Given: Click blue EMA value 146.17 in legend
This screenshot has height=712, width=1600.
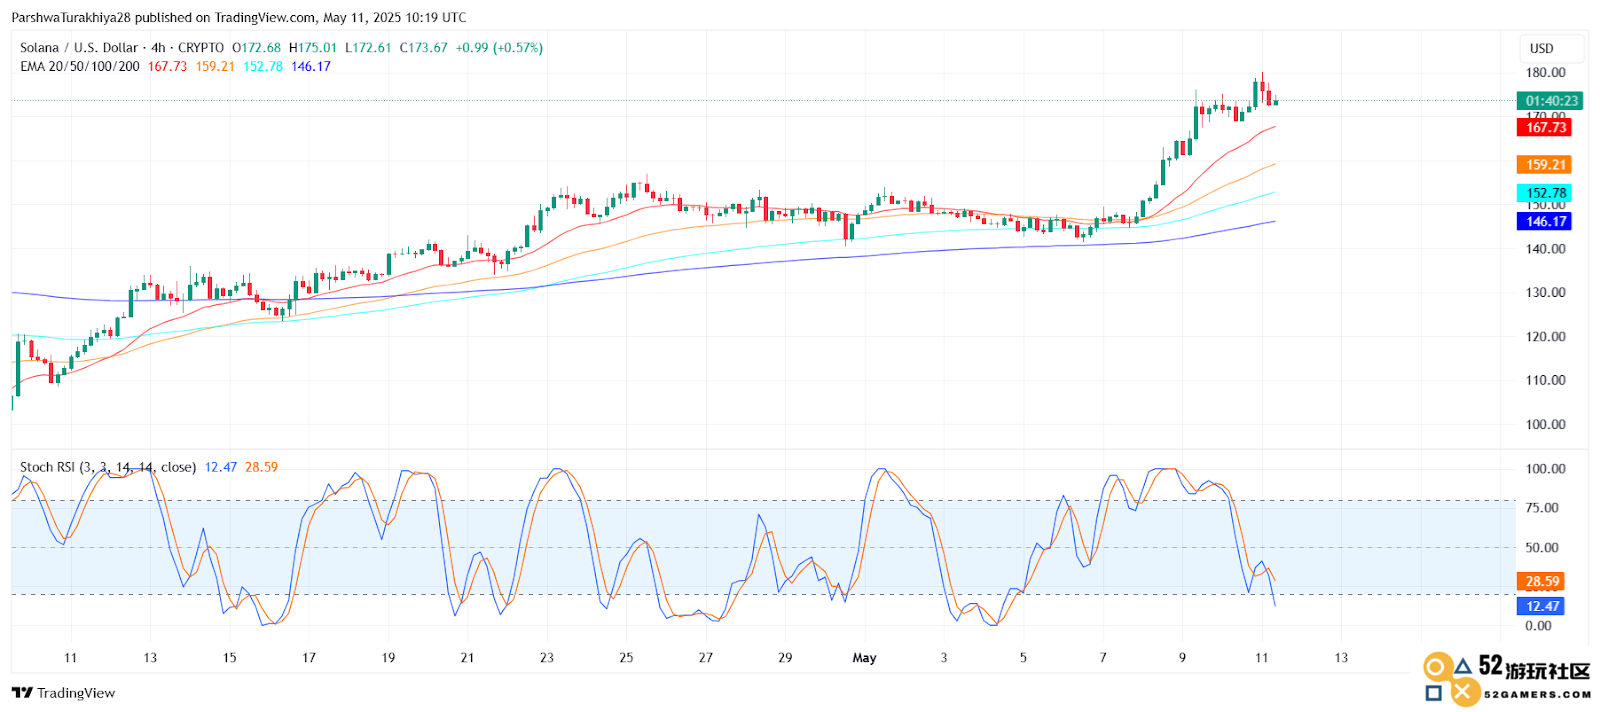Looking at the screenshot, I should pyautogui.click(x=311, y=67).
